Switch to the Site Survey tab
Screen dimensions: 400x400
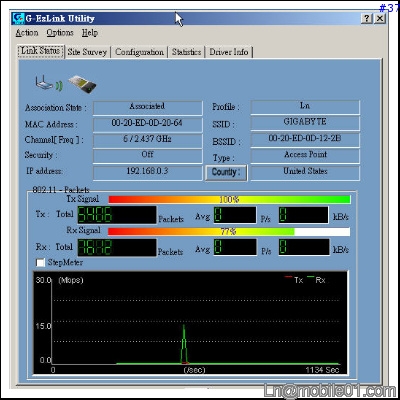point(87,52)
